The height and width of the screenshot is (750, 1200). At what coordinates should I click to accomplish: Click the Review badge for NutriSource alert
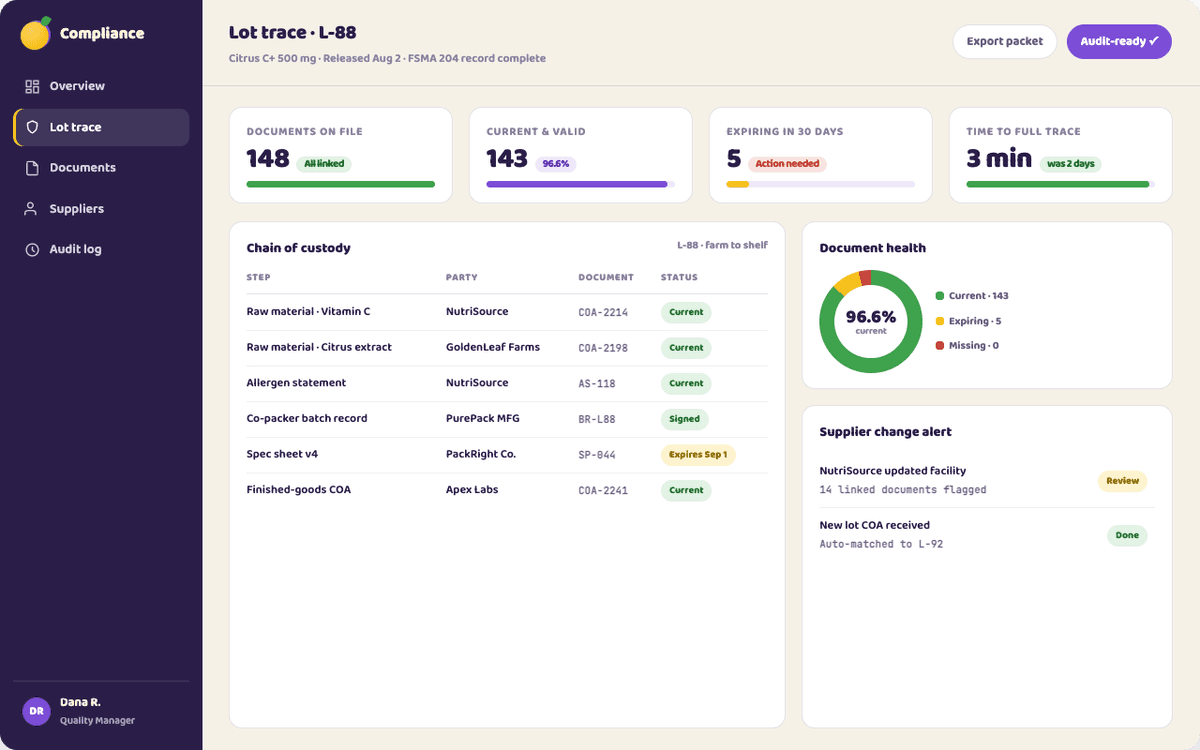click(x=1122, y=481)
